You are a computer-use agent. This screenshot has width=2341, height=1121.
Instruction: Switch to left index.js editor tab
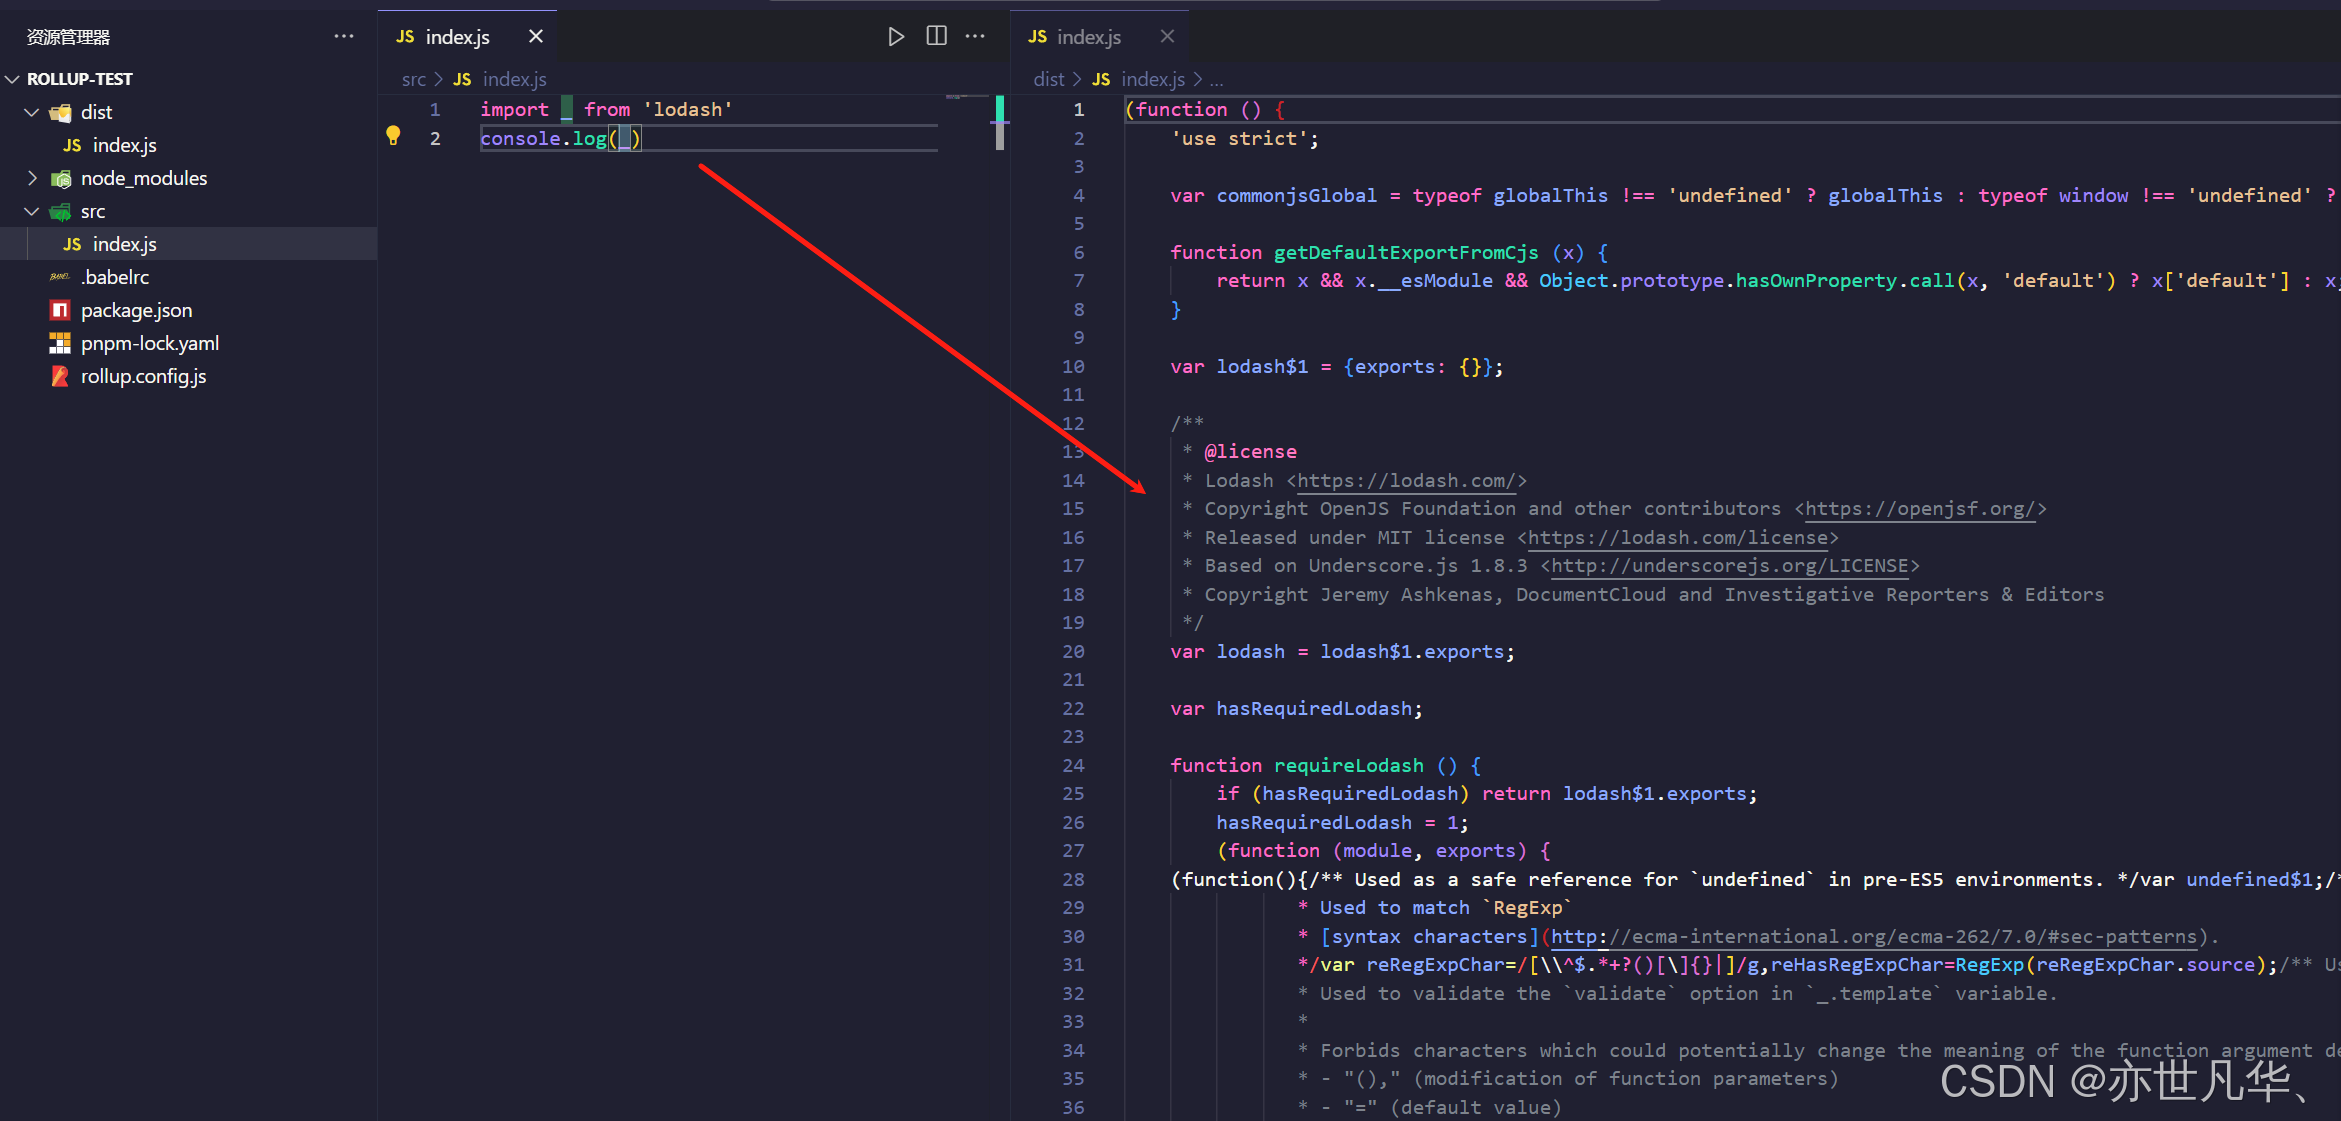tap(456, 37)
